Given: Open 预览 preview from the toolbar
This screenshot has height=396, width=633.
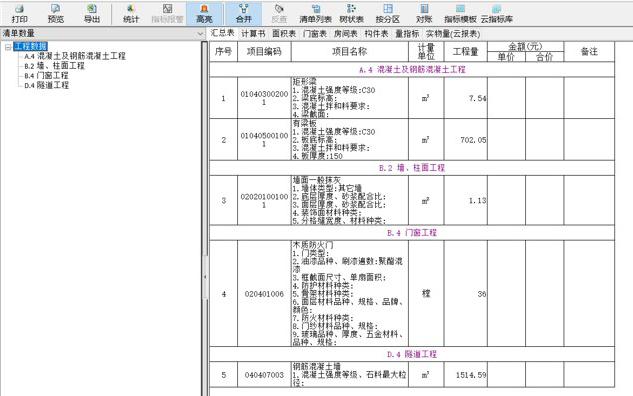Looking at the screenshot, I should pyautogui.click(x=55, y=14).
